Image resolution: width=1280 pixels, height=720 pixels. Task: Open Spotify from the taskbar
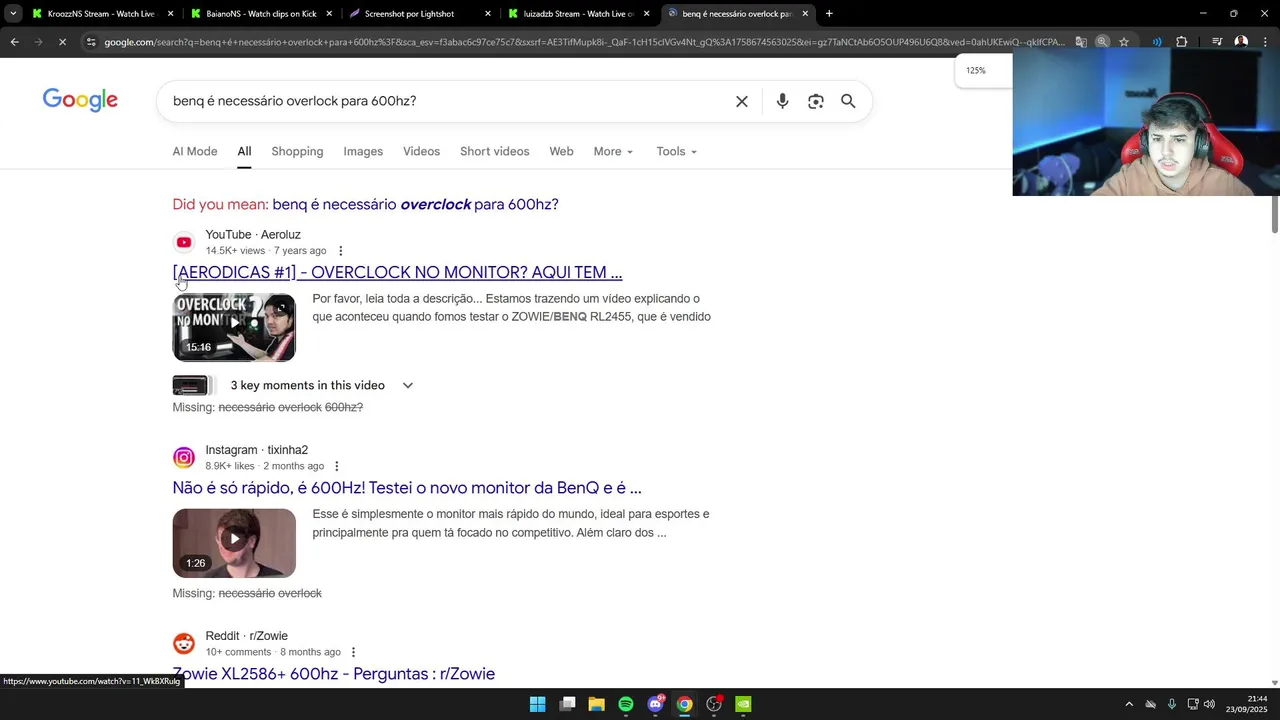pyautogui.click(x=626, y=704)
